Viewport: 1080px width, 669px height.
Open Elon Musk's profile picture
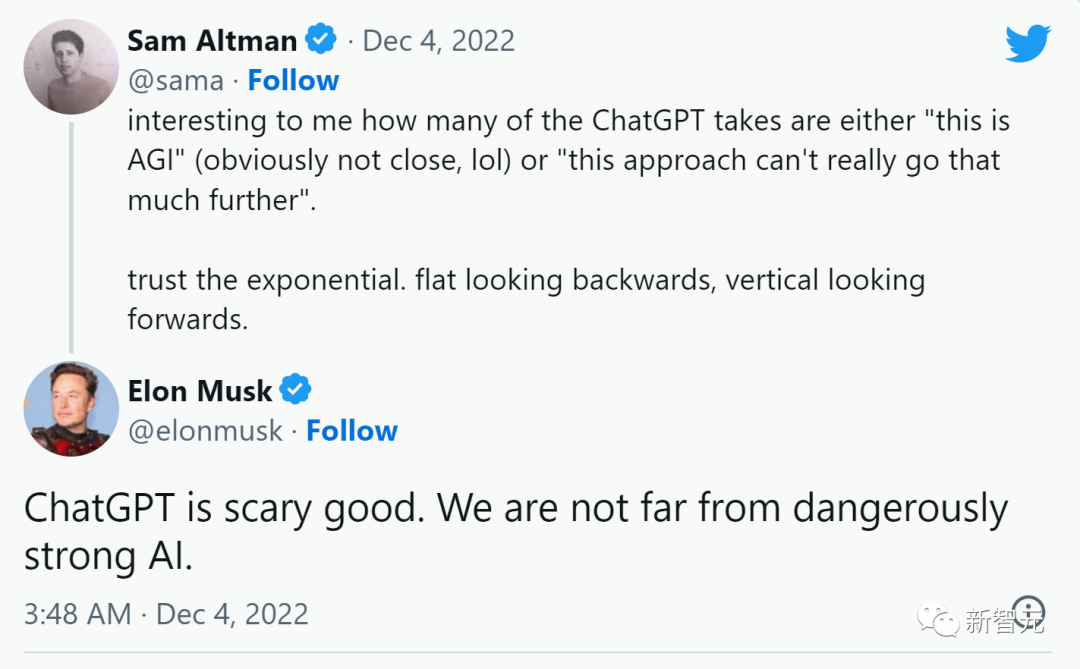point(71,409)
